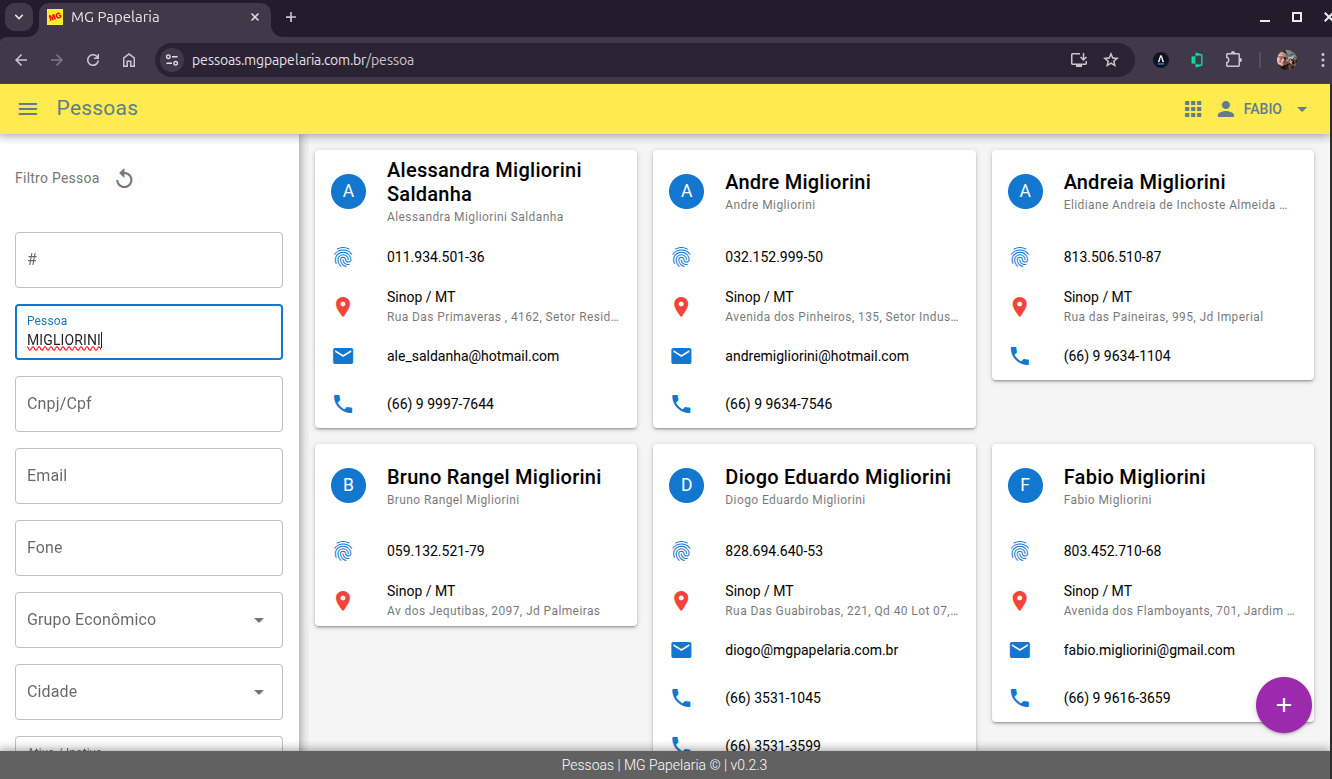The width and height of the screenshot is (1332, 779).
Task: Click phone icon on Andreia Migliorini card
Action: [1019, 356]
